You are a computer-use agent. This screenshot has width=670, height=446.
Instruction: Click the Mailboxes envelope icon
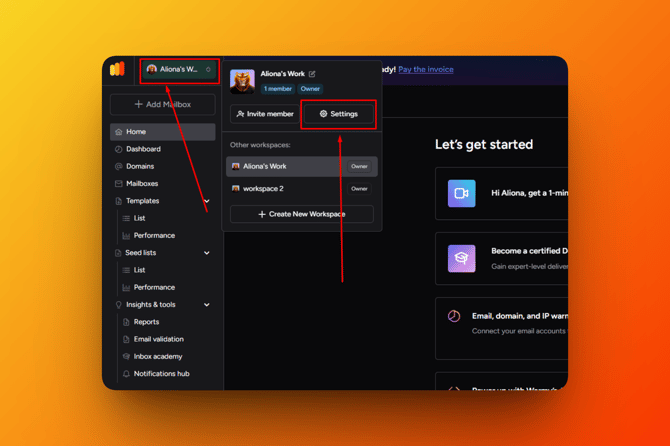point(119,184)
